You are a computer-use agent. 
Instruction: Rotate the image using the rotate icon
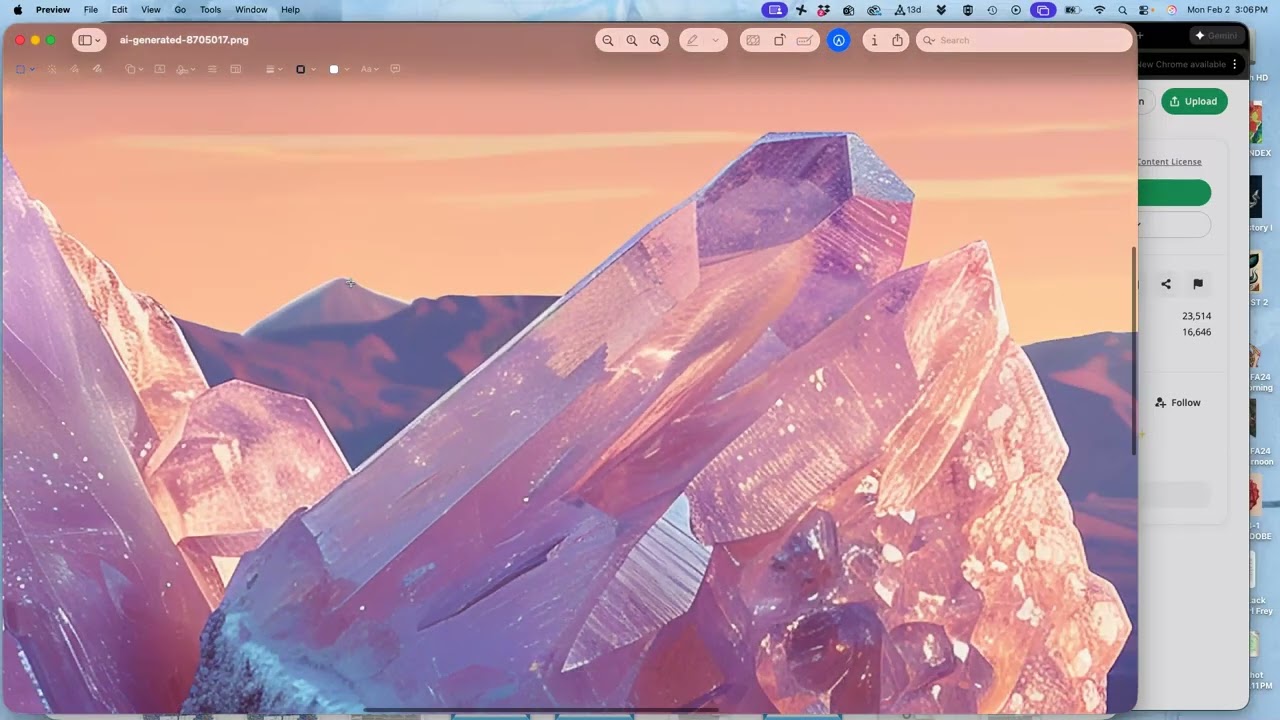coord(779,40)
